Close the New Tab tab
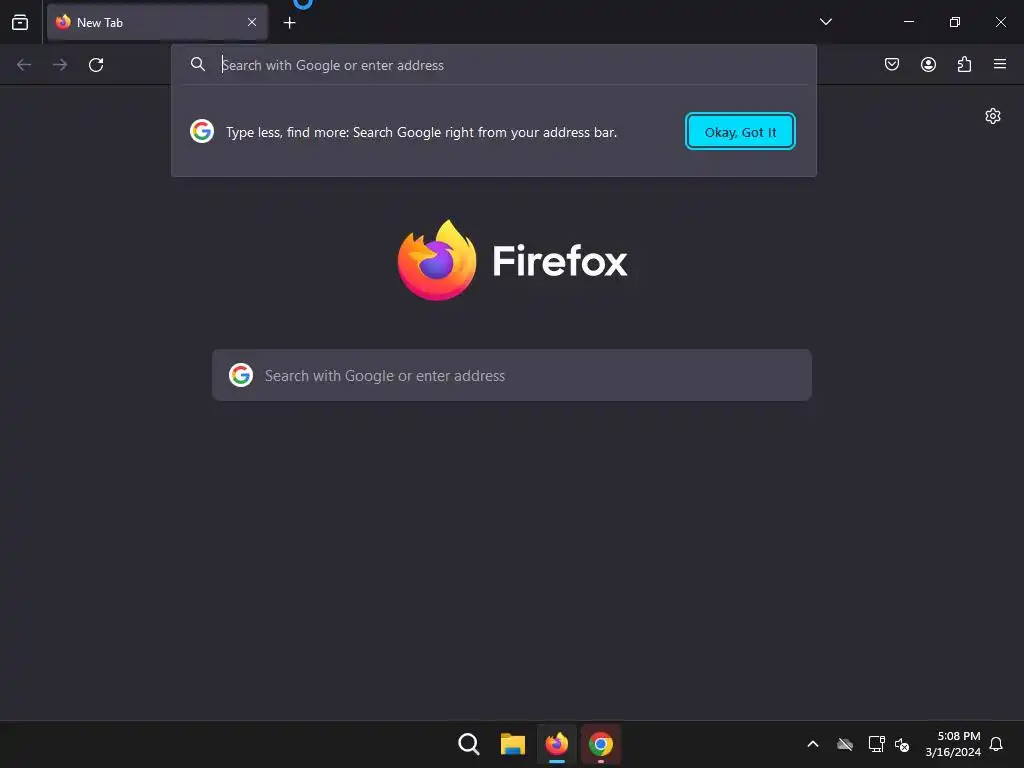 pos(252,22)
